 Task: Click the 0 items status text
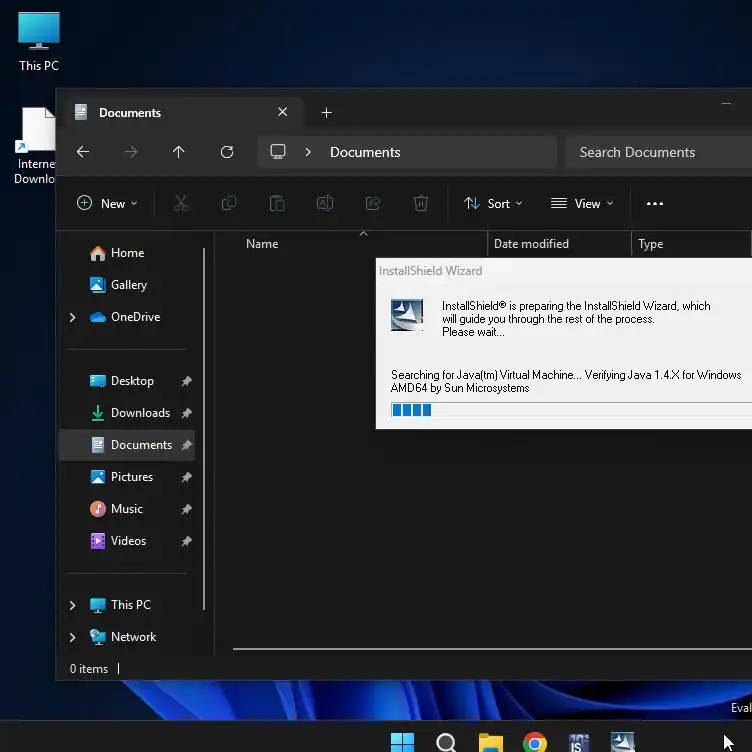pyautogui.click(x=89, y=669)
